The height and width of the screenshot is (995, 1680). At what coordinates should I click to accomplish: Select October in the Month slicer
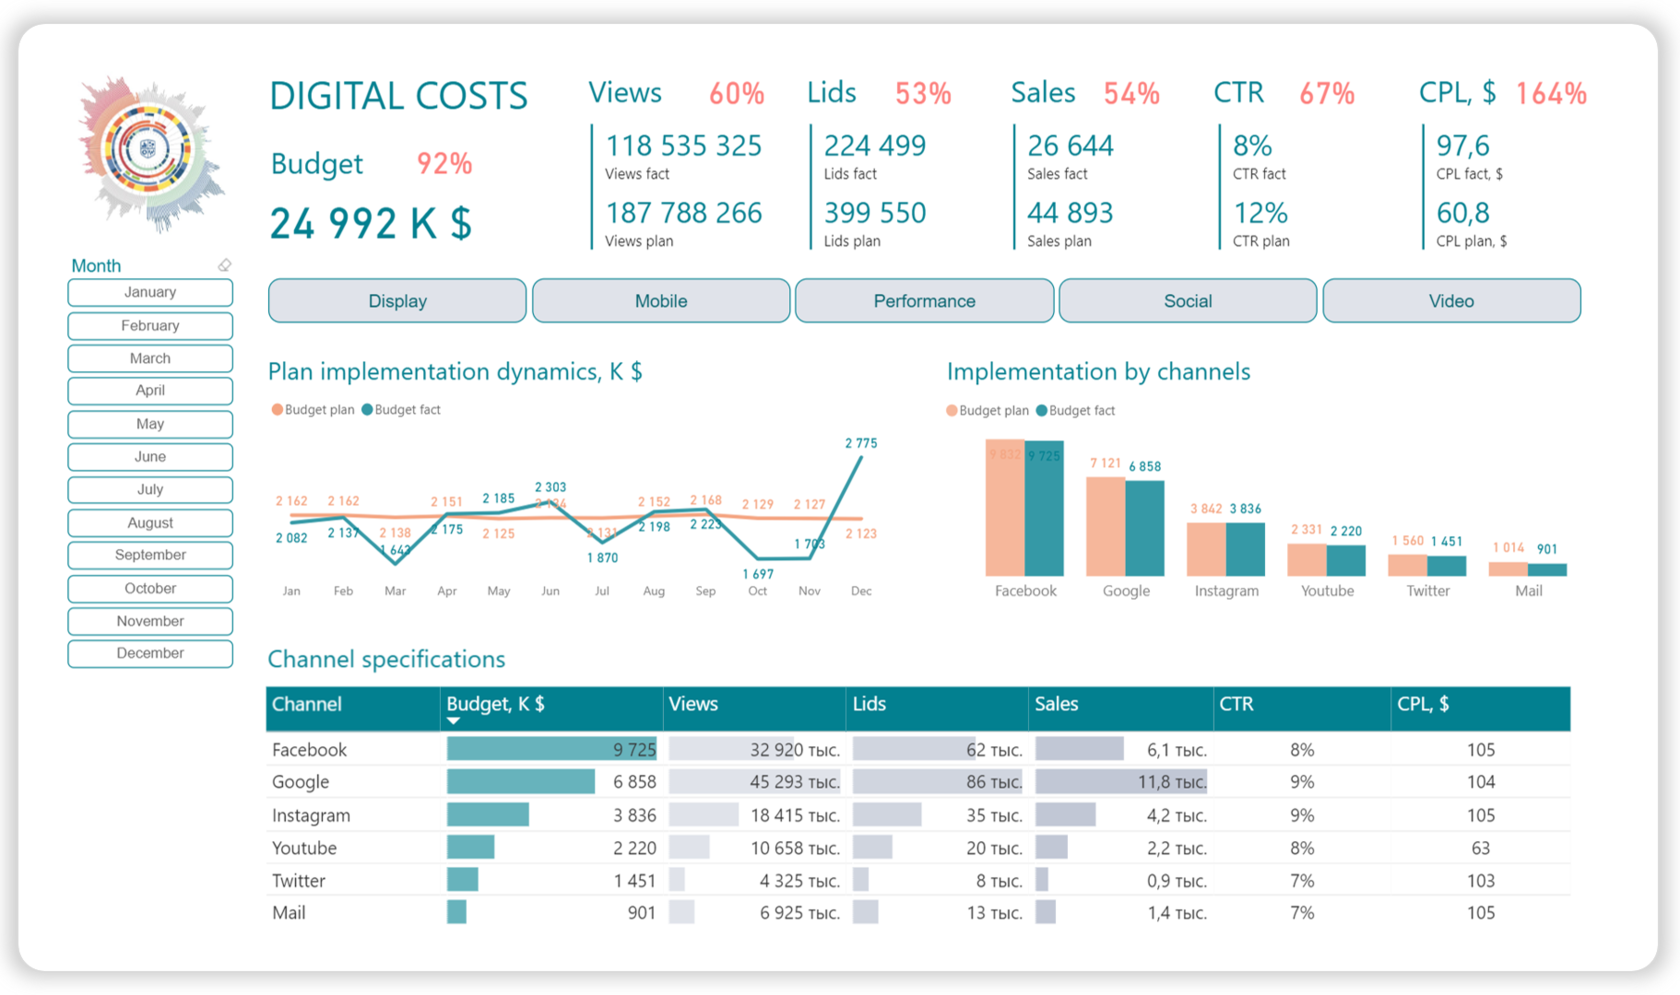click(x=149, y=588)
